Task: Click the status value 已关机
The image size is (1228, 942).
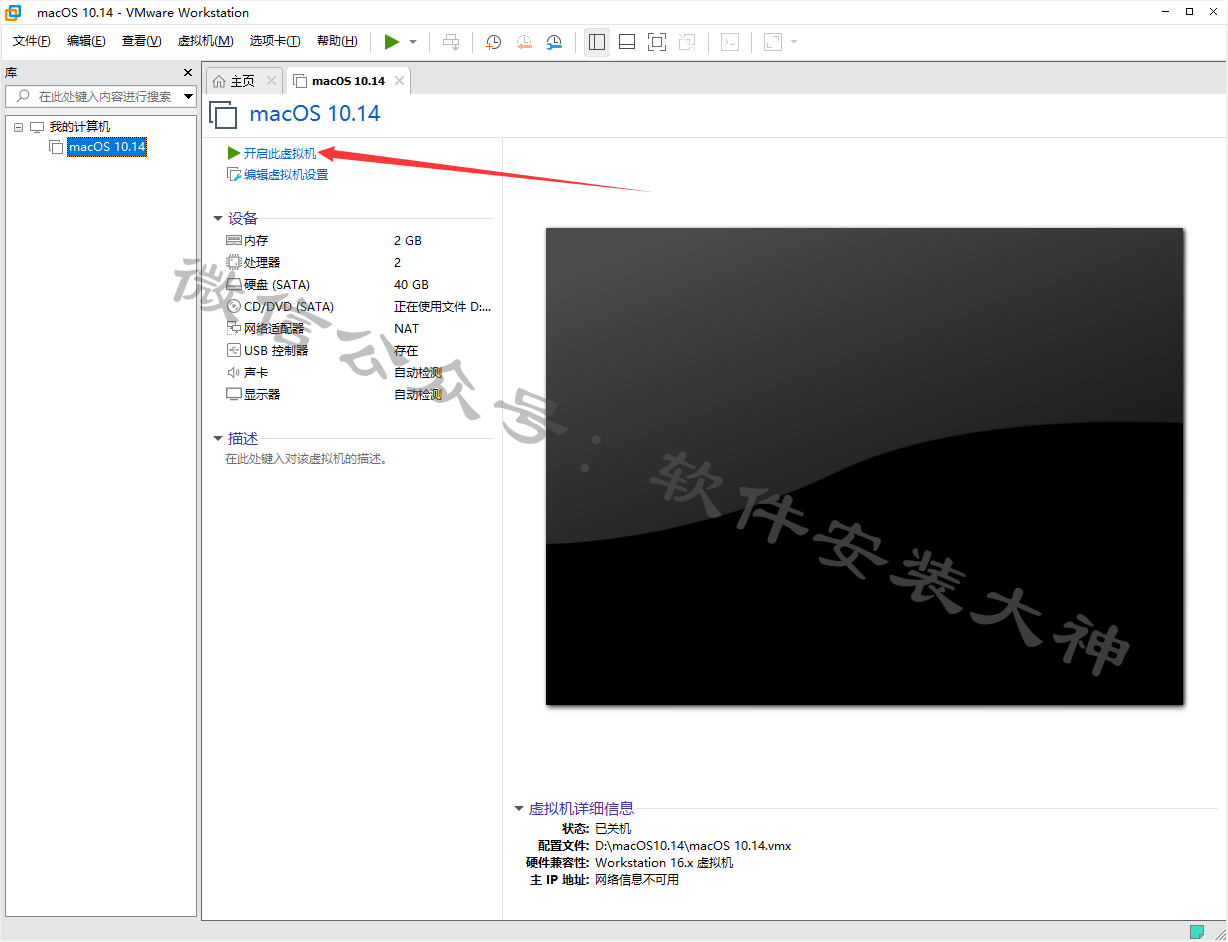Action: [613, 828]
